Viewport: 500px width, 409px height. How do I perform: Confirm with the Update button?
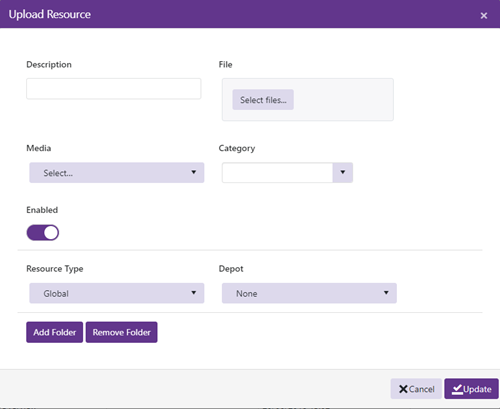click(x=471, y=389)
